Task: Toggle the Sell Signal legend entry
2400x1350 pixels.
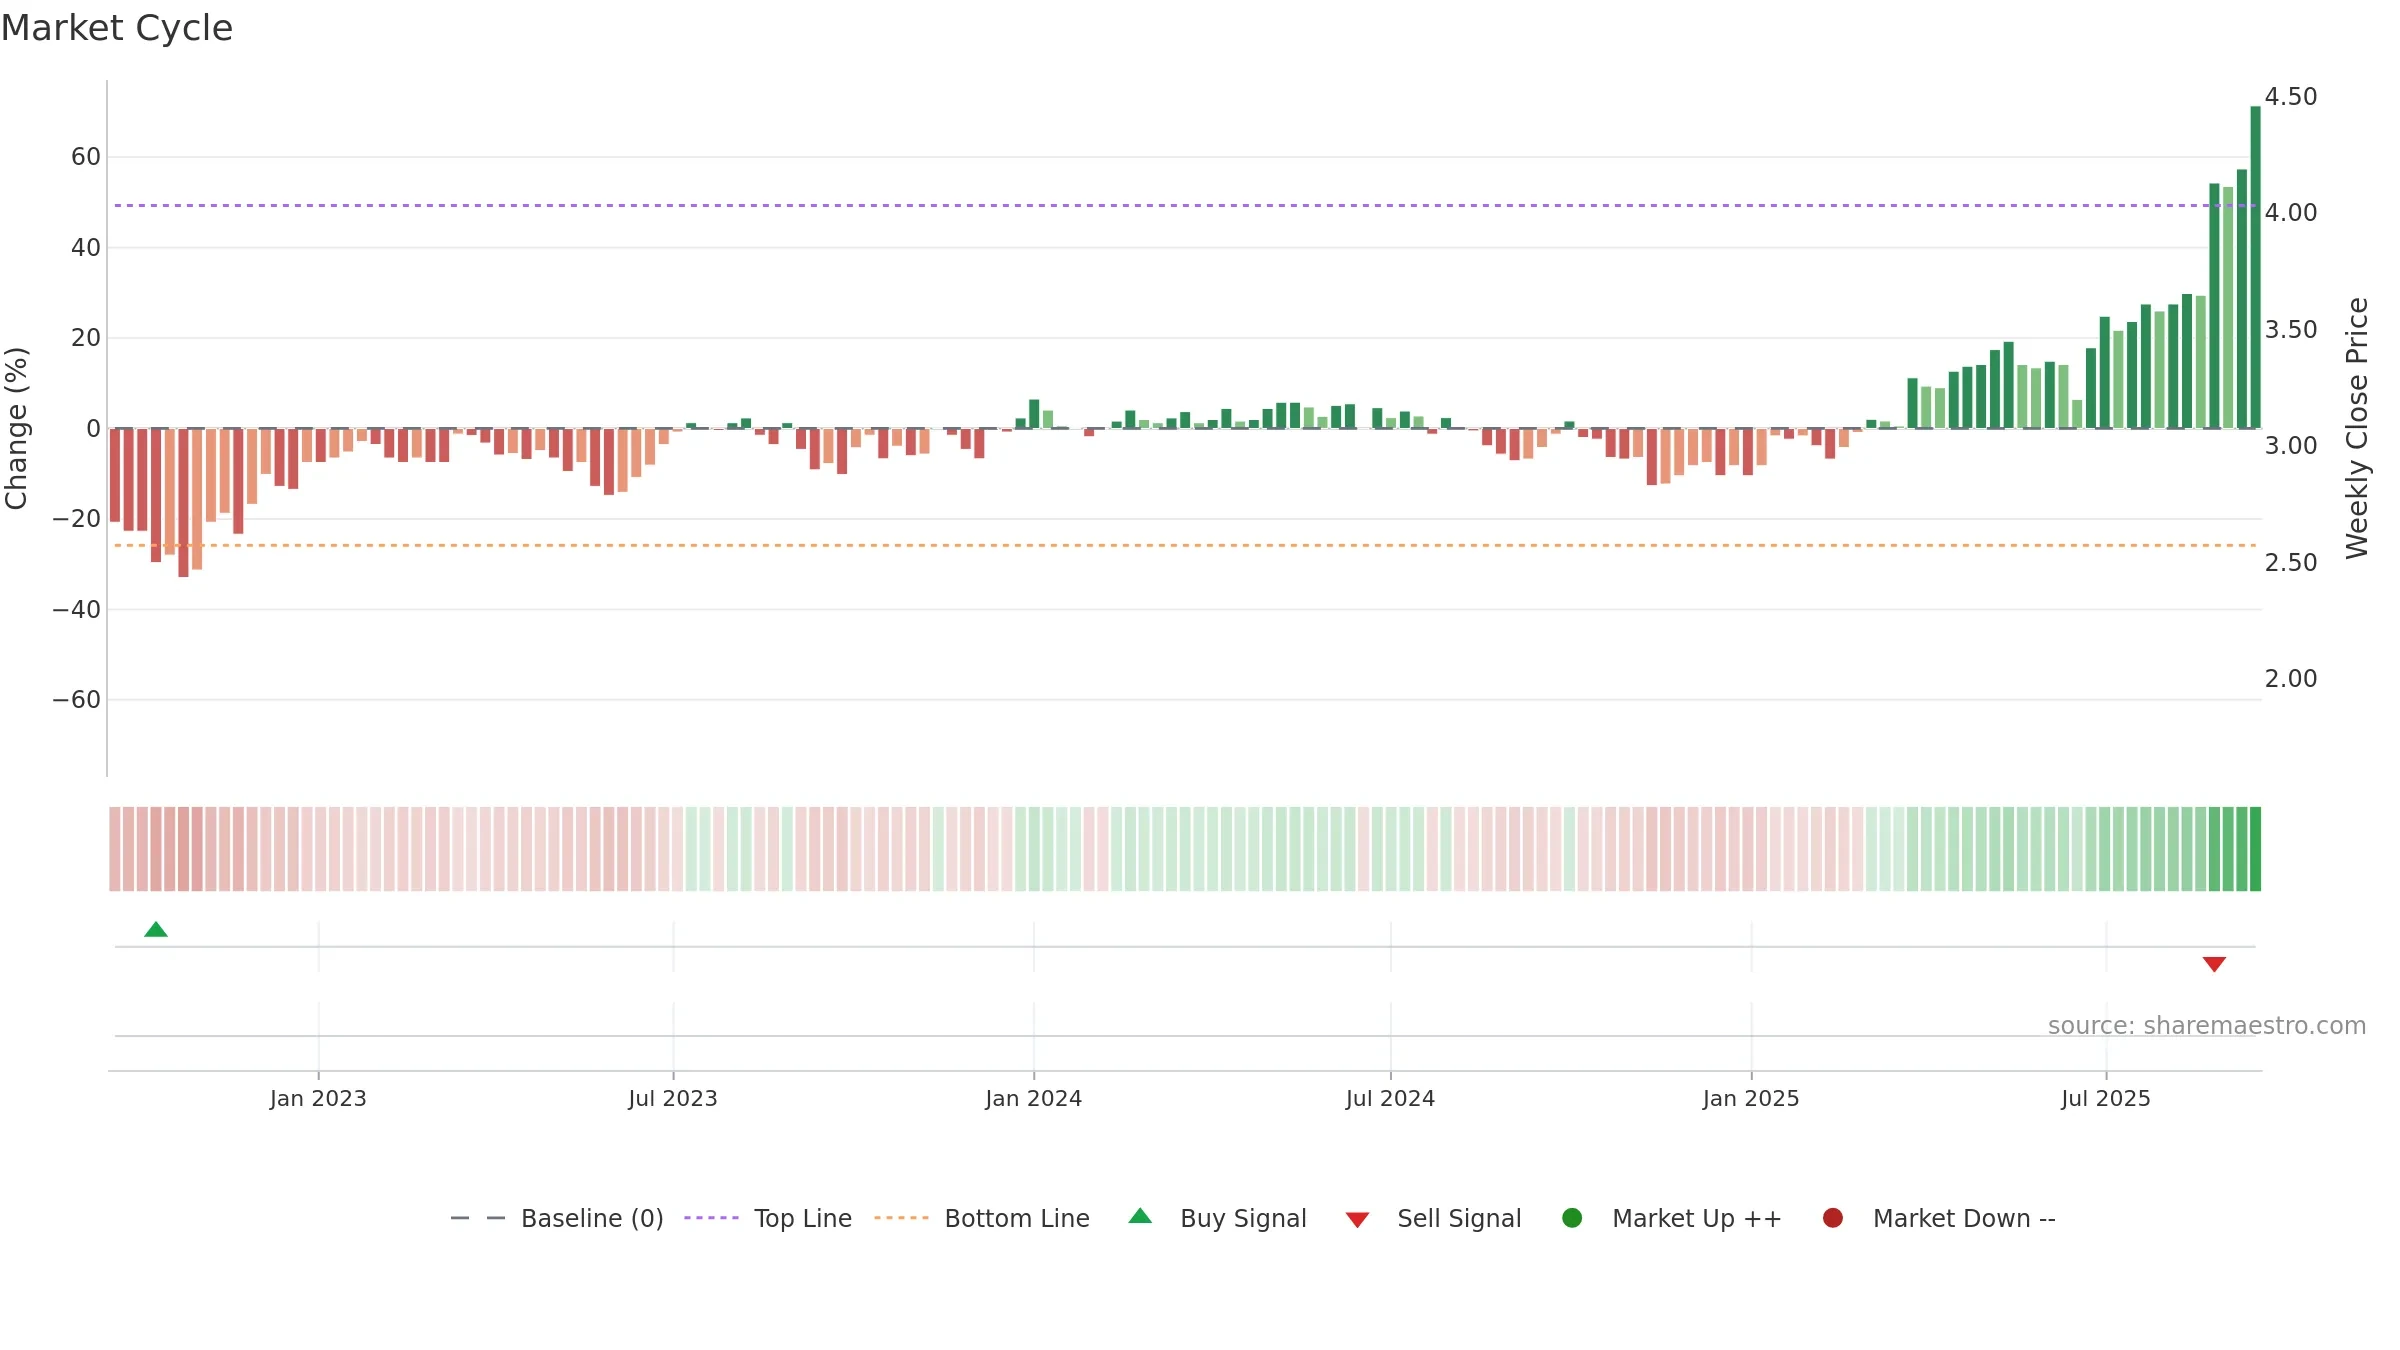Action: [1433, 1218]
